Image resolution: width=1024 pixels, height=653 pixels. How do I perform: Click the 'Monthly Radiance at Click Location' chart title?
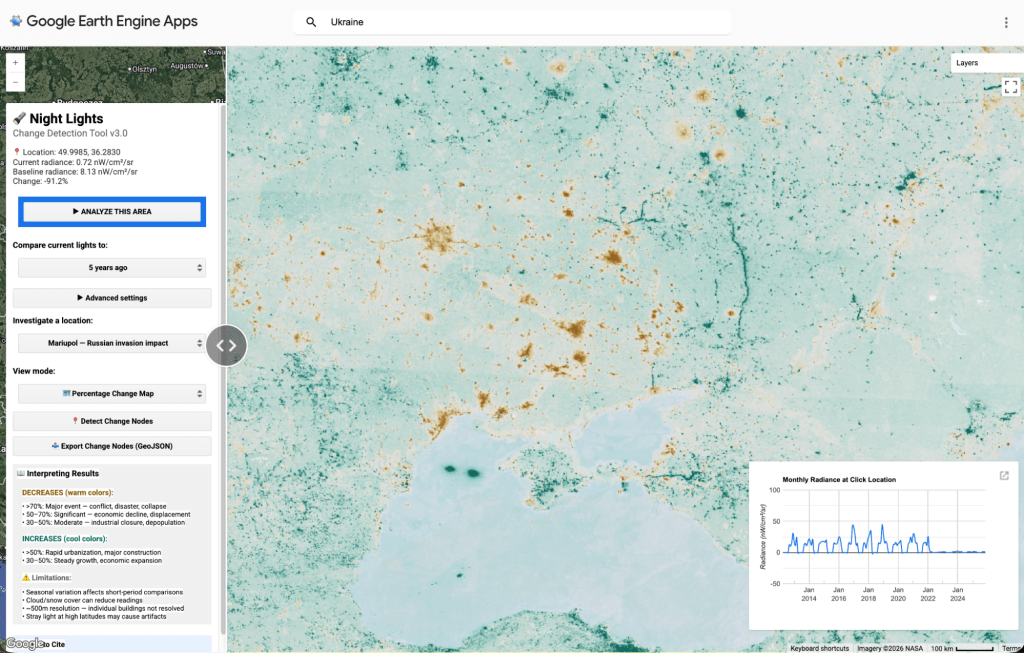839,479
